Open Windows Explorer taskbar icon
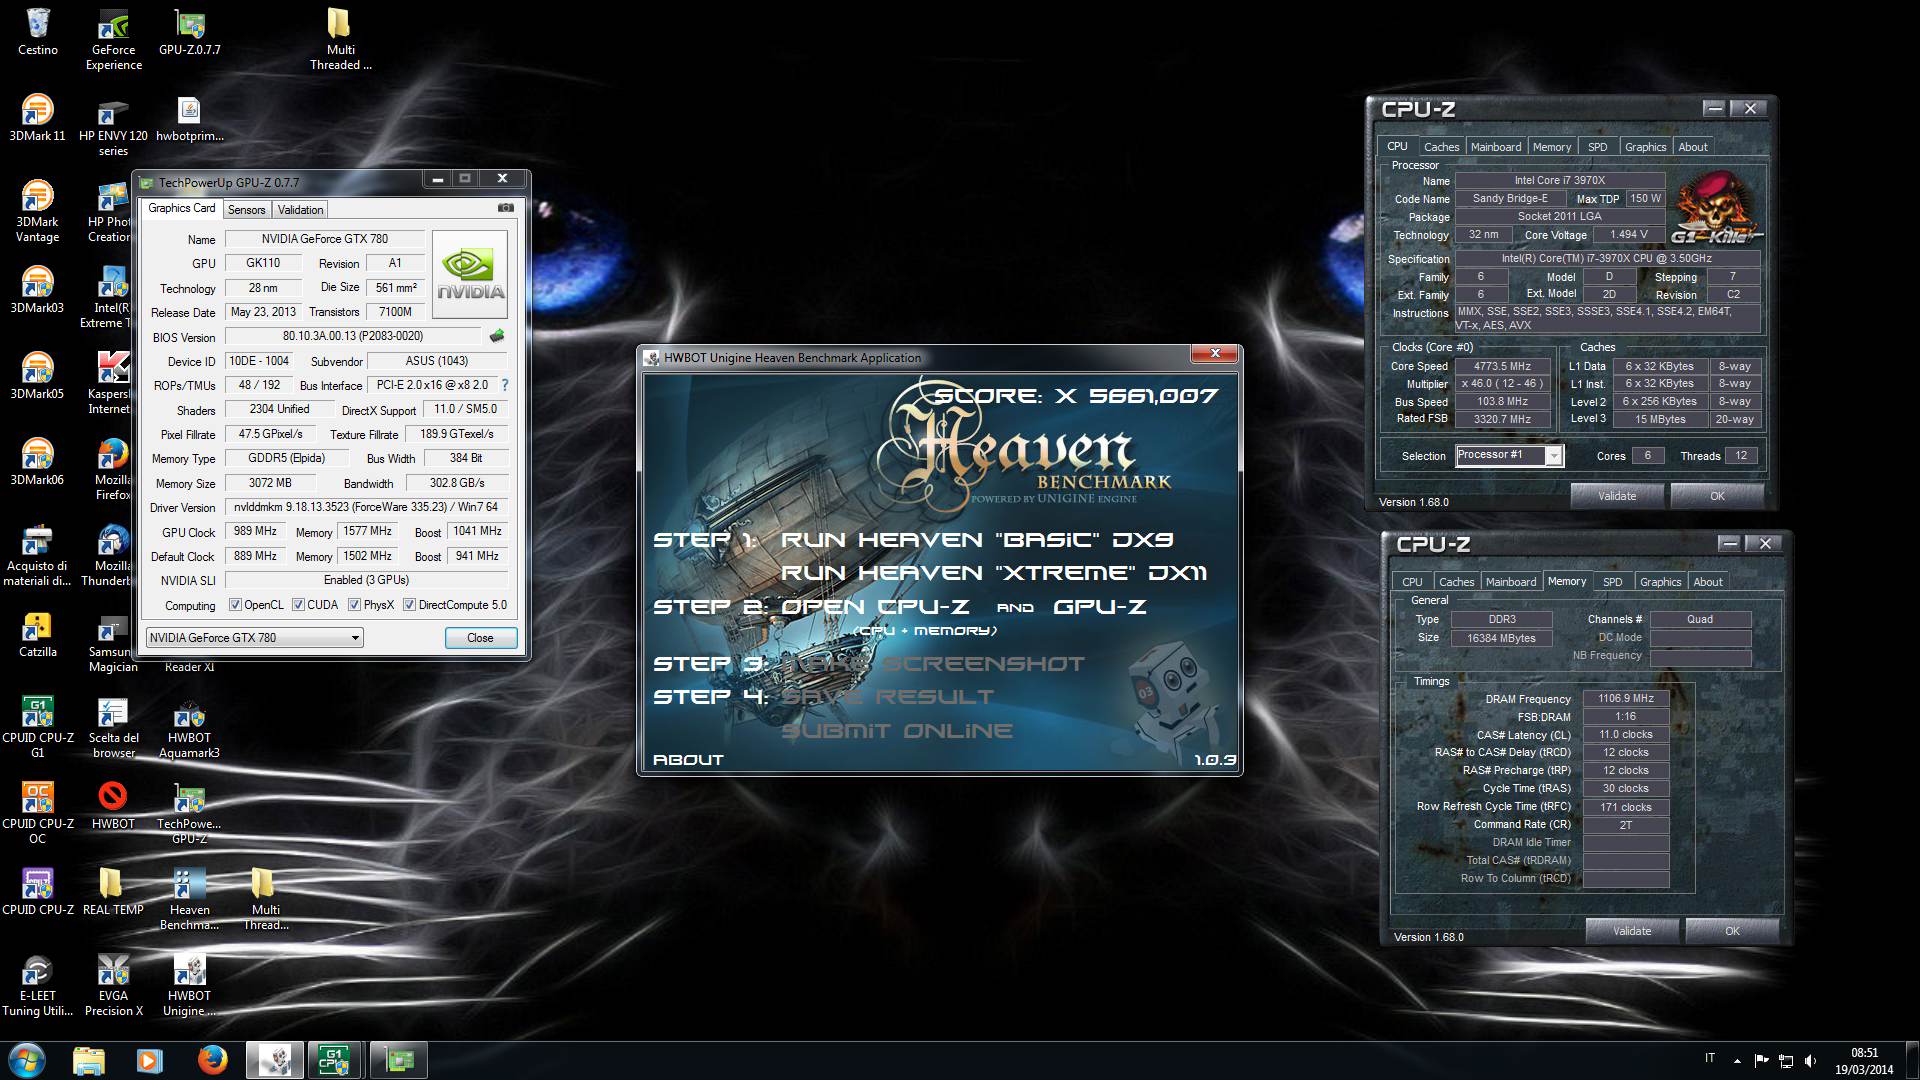 coord(88,1060)
